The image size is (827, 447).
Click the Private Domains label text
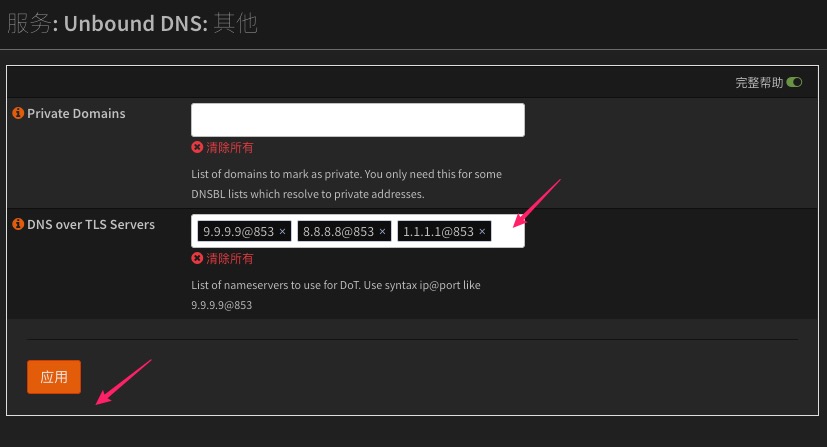76,114
